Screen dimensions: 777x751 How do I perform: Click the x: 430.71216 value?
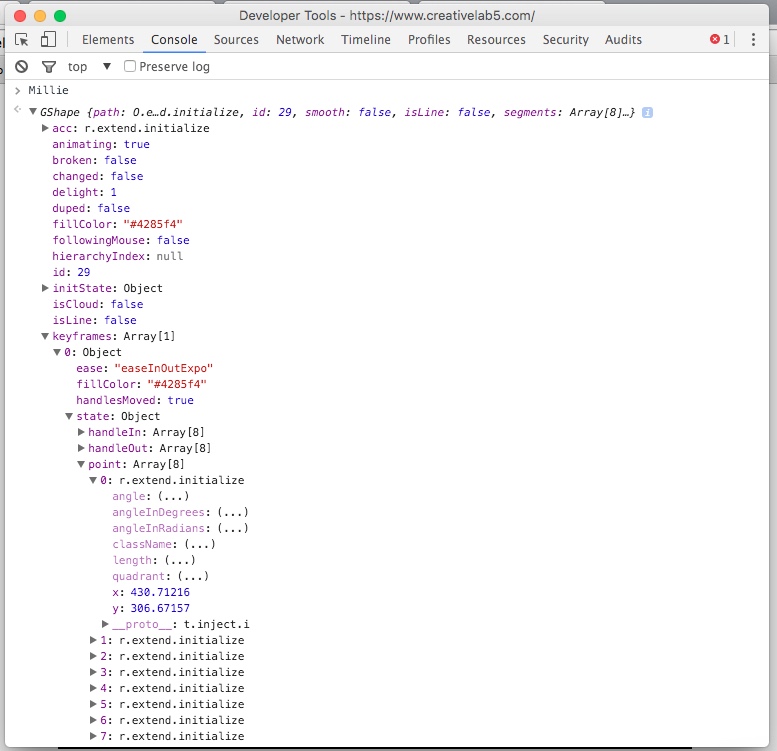(160, 592)
